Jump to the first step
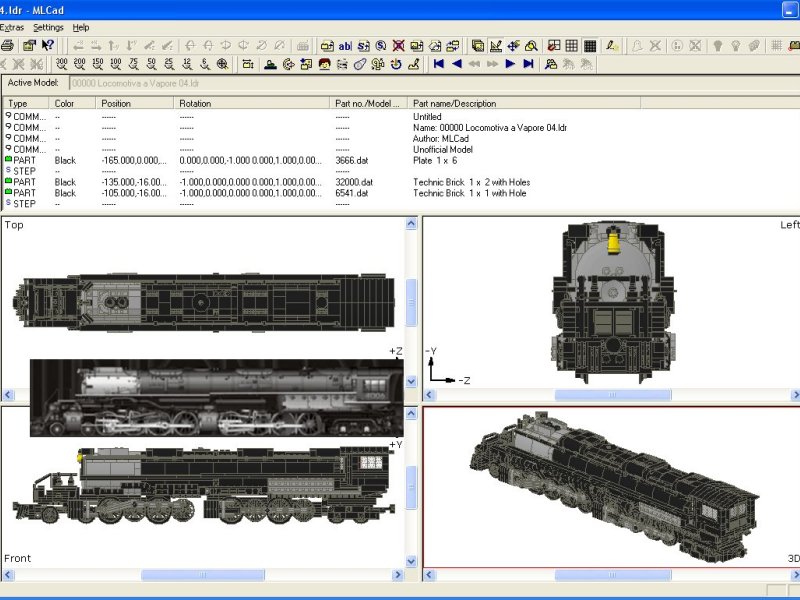This screenshot has width=800, height=600. 439,64
